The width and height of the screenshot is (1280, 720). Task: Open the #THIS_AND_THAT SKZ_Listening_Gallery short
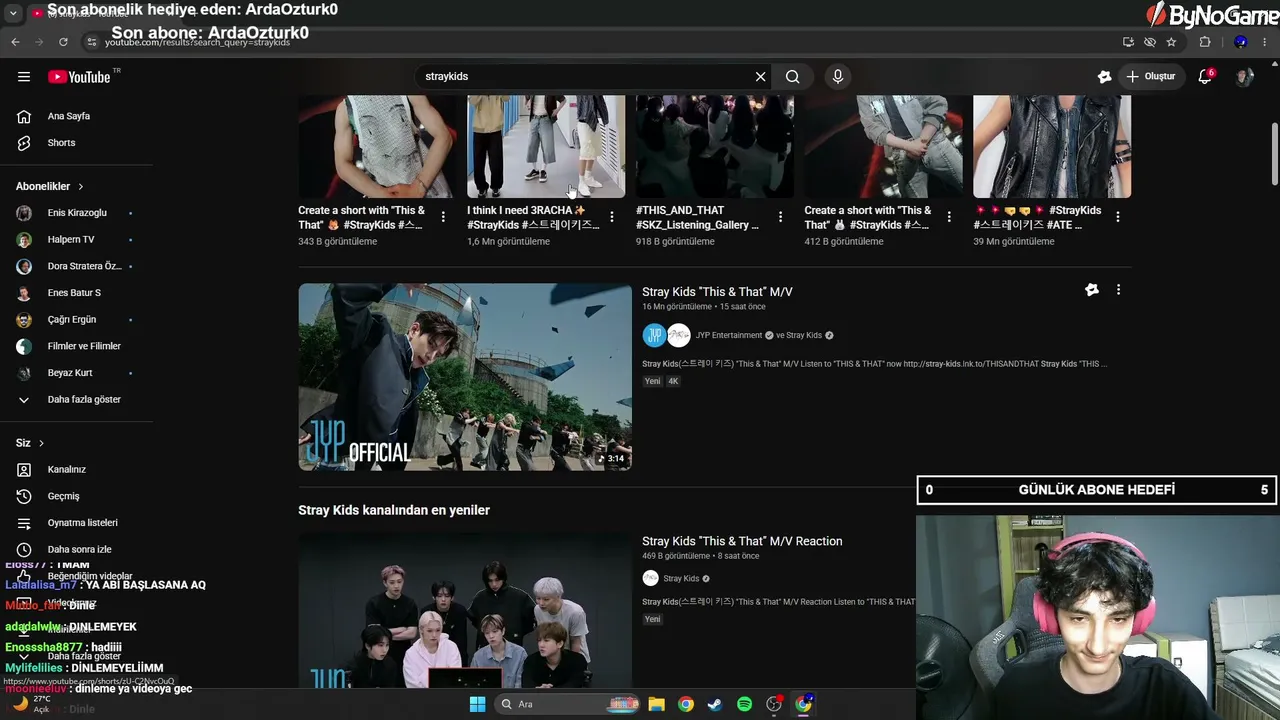(x=715, y=147)
